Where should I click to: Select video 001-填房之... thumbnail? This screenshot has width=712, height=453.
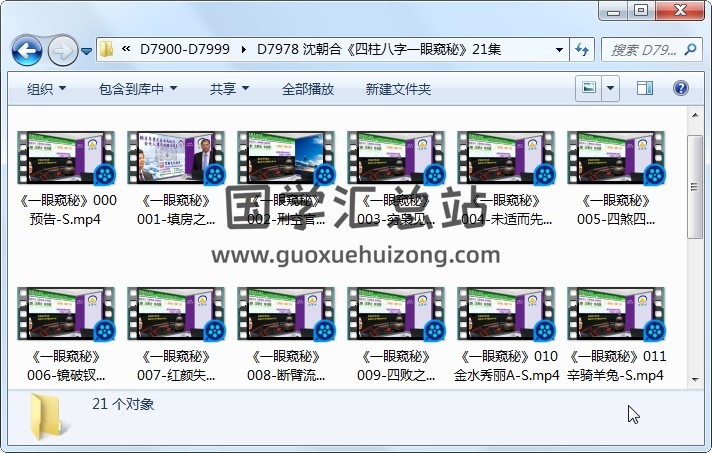pyautogui.click(x=176, y=158)
